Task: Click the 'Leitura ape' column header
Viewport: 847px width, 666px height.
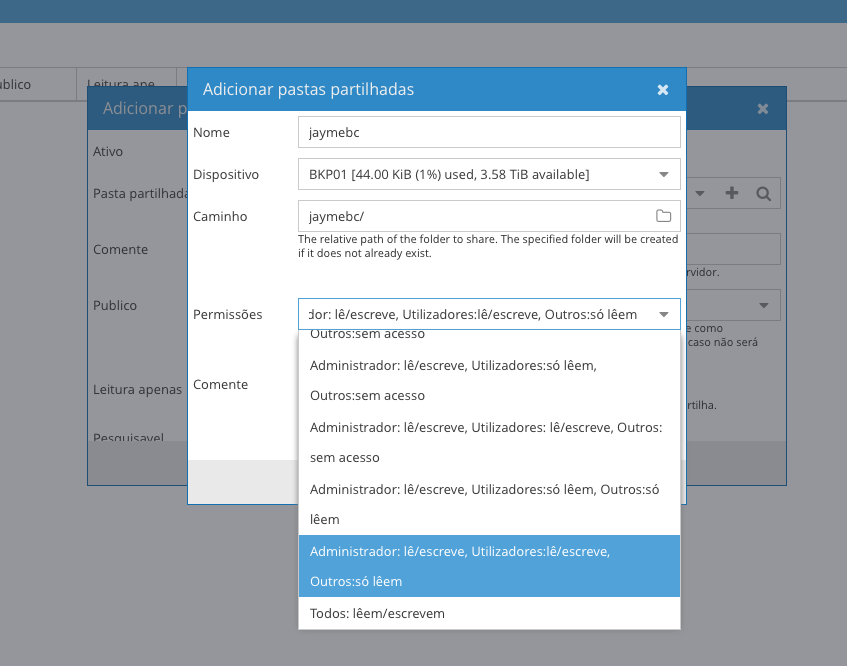Action: coord(121,85)
